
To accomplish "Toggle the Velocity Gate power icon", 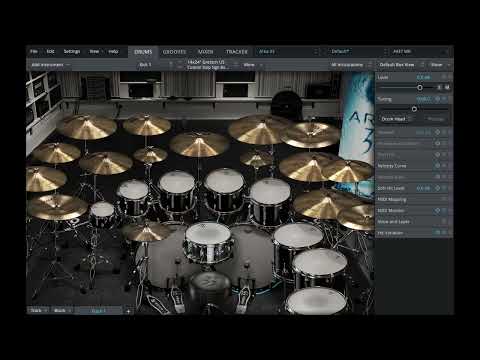I will [x=438, y=177].
